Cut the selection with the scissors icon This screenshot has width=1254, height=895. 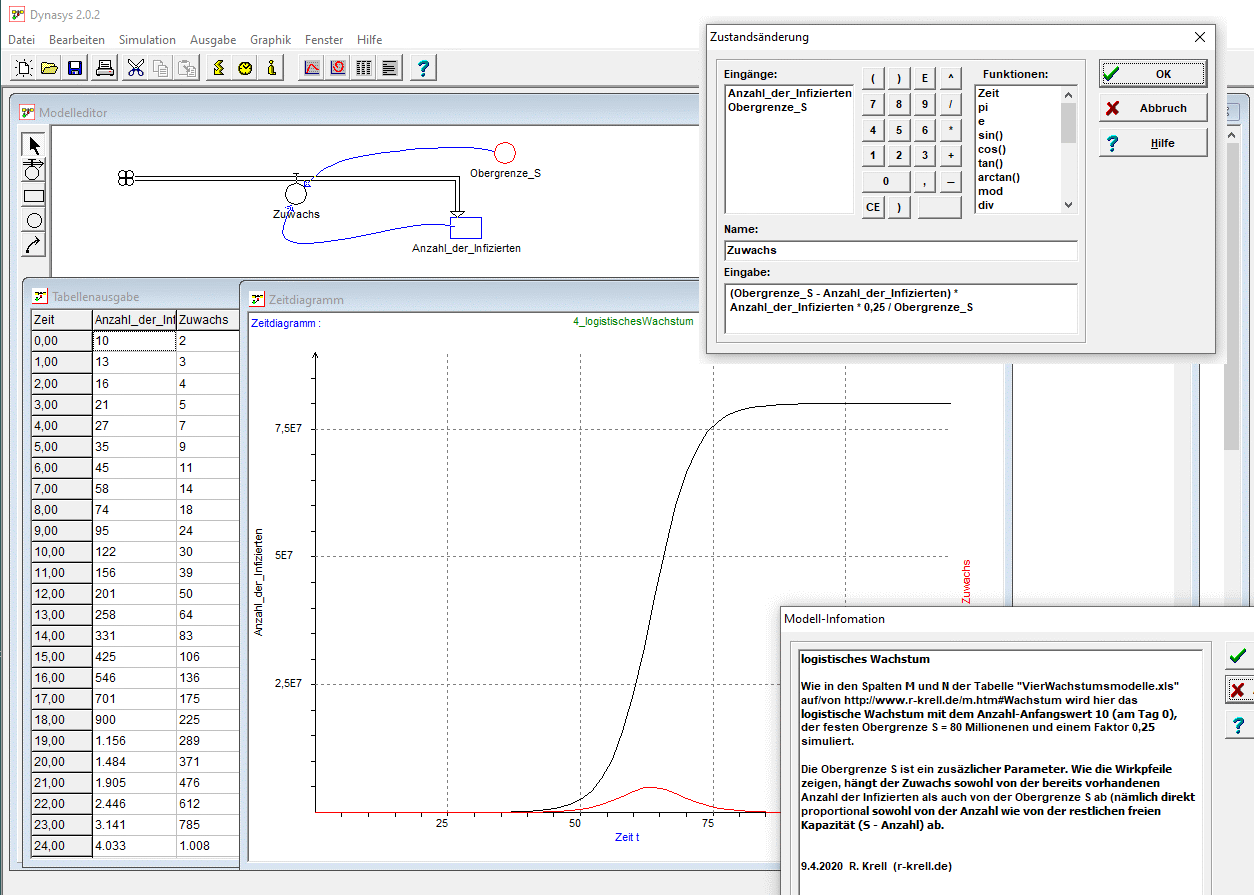click(x=136, y=68)
